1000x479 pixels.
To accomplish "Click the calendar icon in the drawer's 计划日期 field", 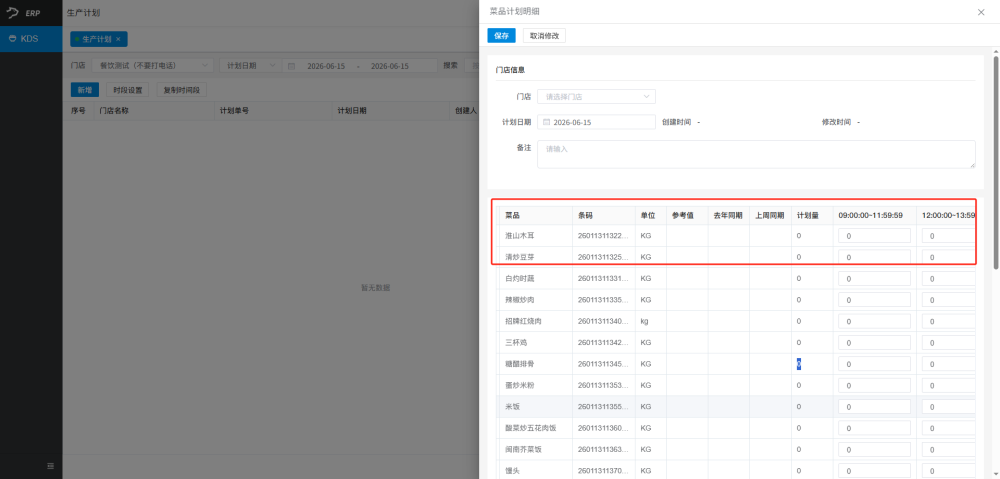I will tap(547, 122).
